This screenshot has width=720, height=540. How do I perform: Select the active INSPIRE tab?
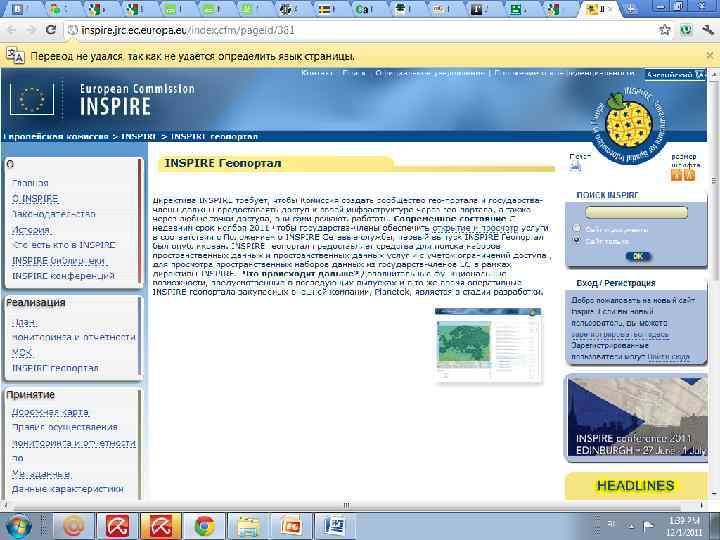pyautogui.click(x=598, y=9)
